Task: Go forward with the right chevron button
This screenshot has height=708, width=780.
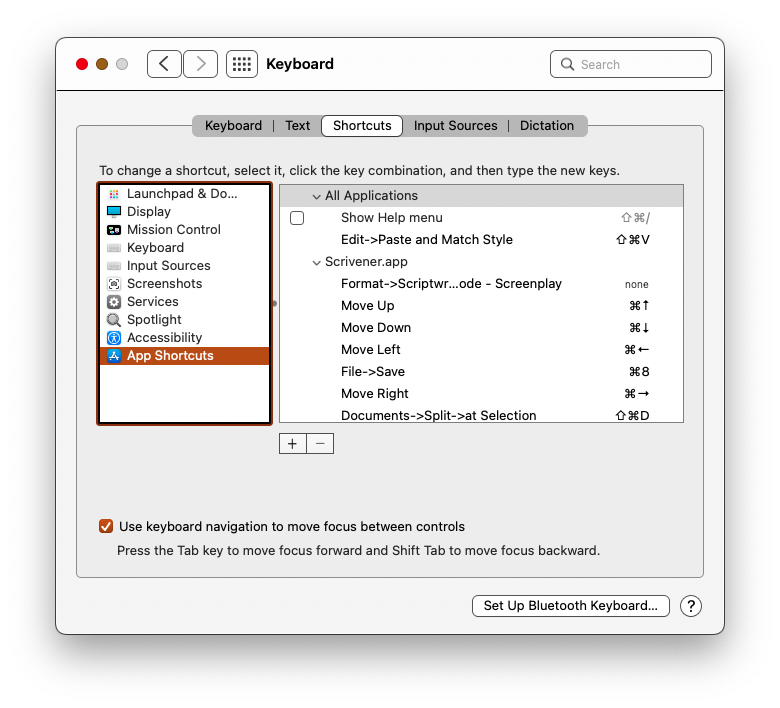Action: [200, 64]
